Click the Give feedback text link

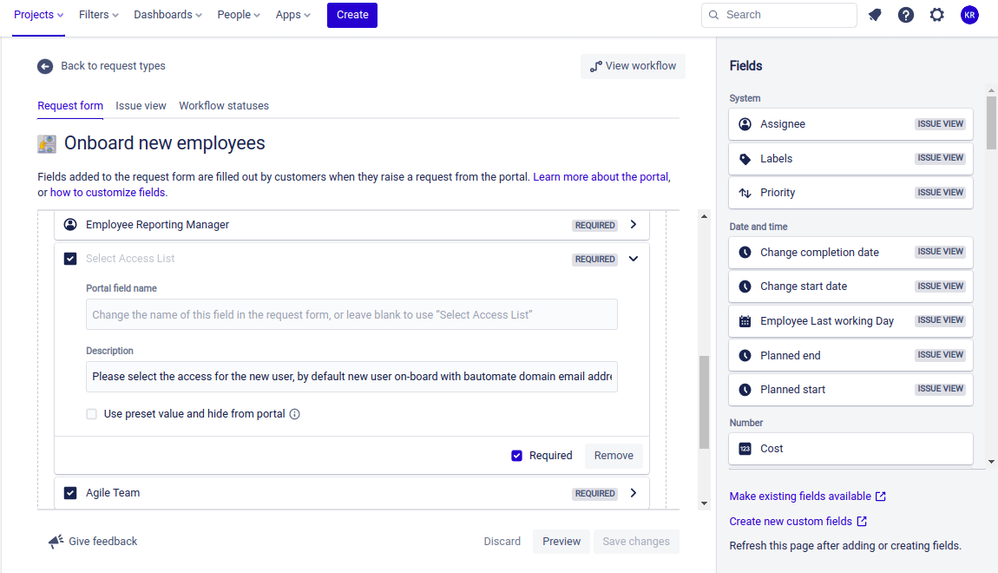[x=103, y=541]
